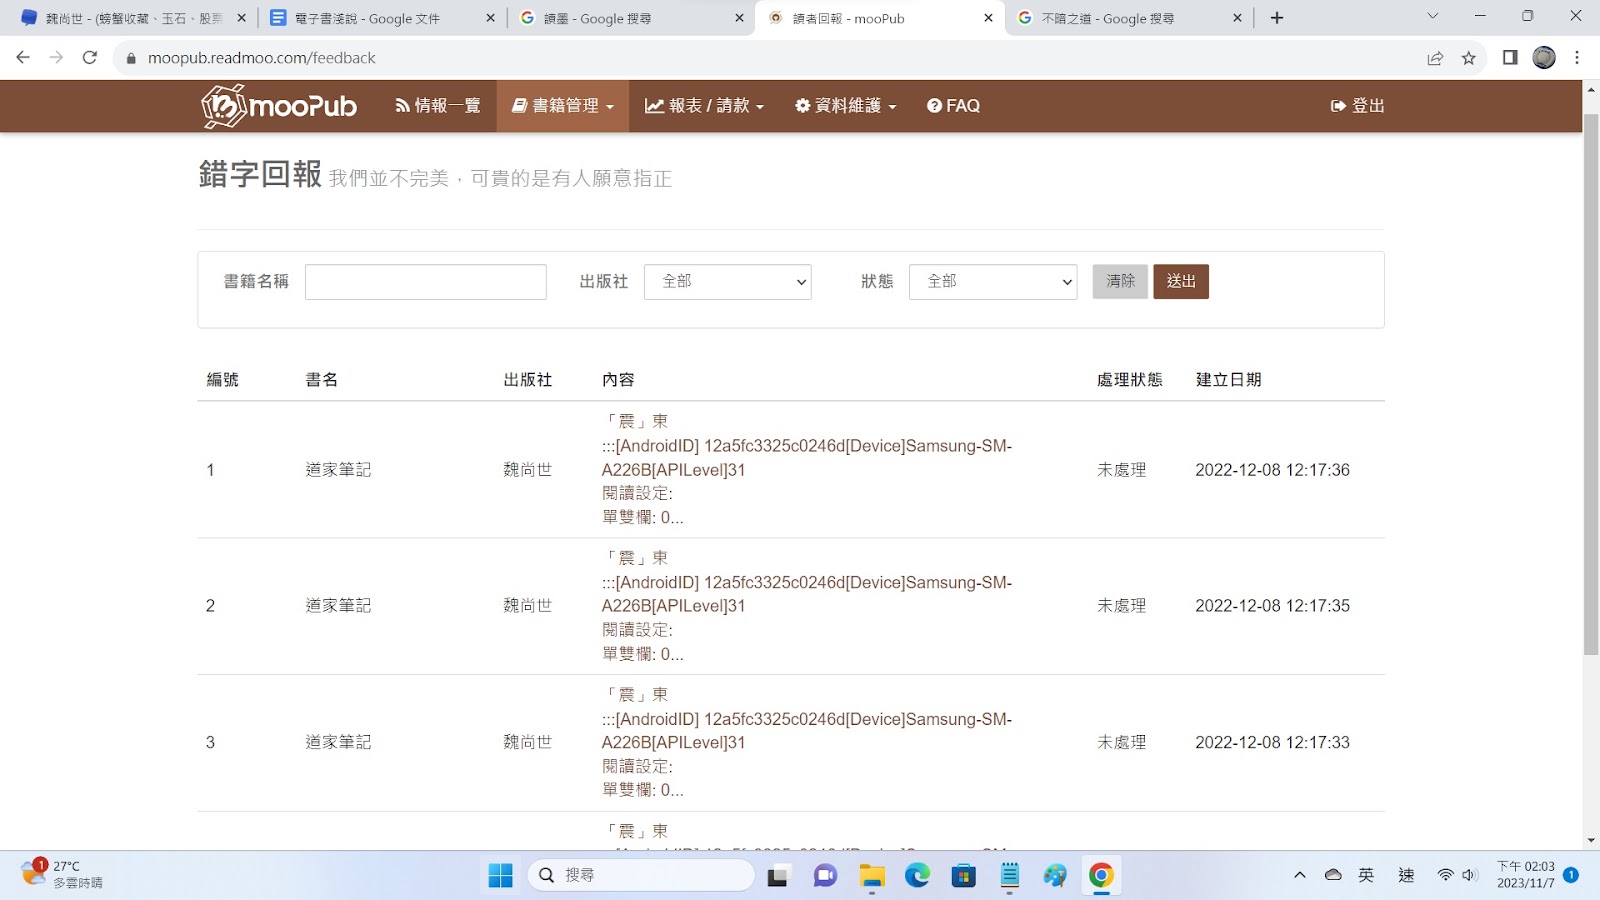Select book name 道家筆記 in row 1
Viewport: 1600px width, 900px height.
[338, 470]
